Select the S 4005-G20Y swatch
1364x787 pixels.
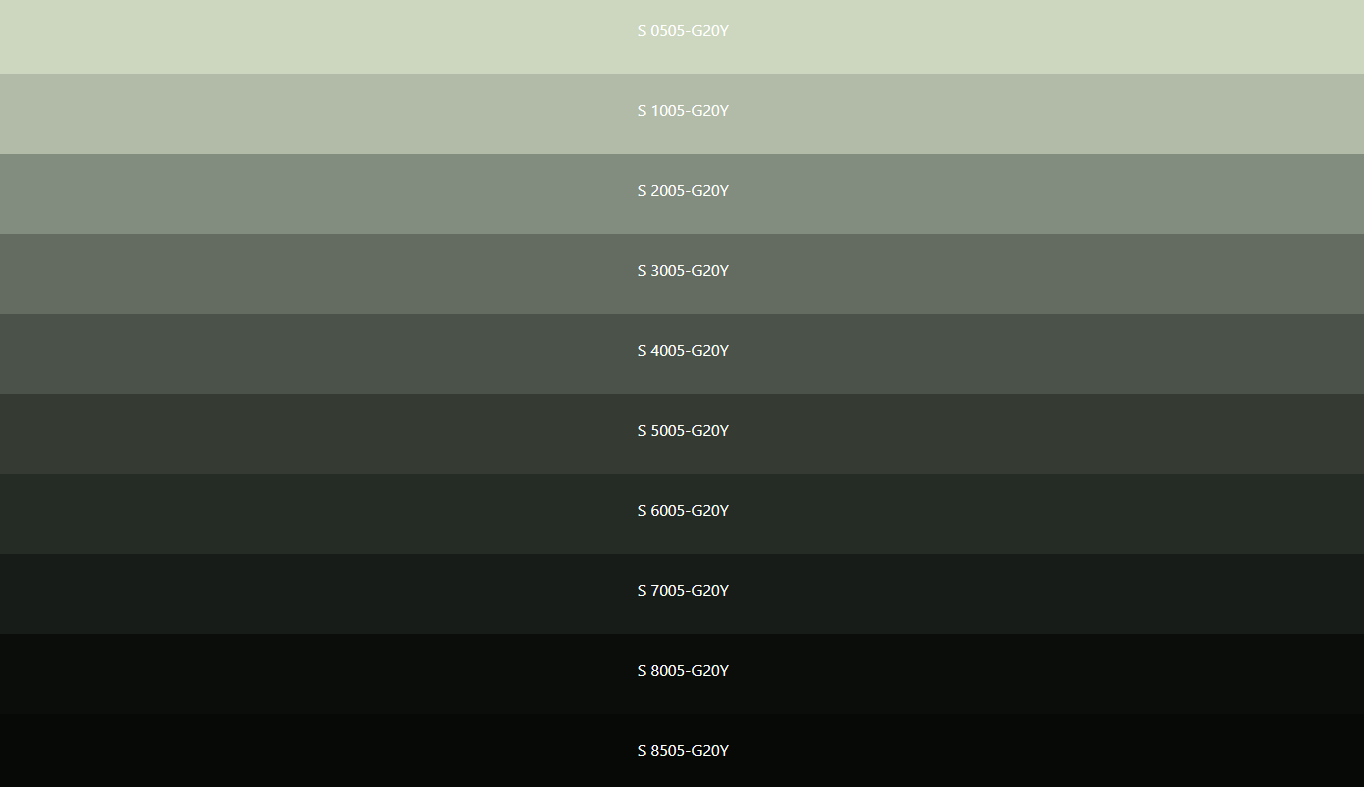pyautogui.click(x=300, y=353)
